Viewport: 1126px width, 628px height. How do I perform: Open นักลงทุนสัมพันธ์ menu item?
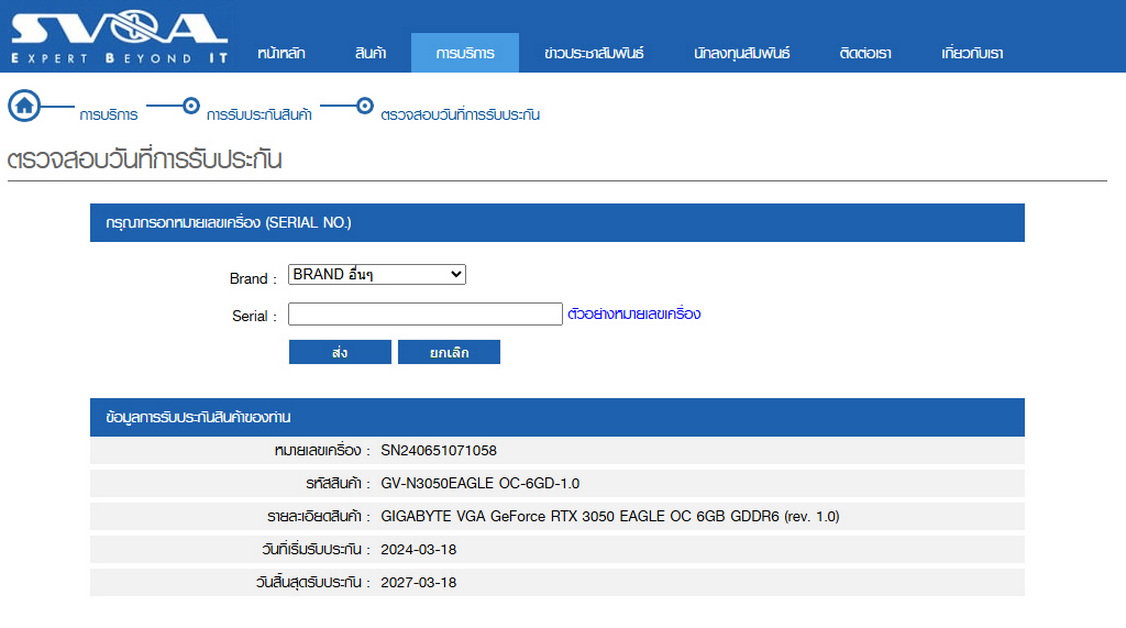pyautogui.click(x=742, y=53)
